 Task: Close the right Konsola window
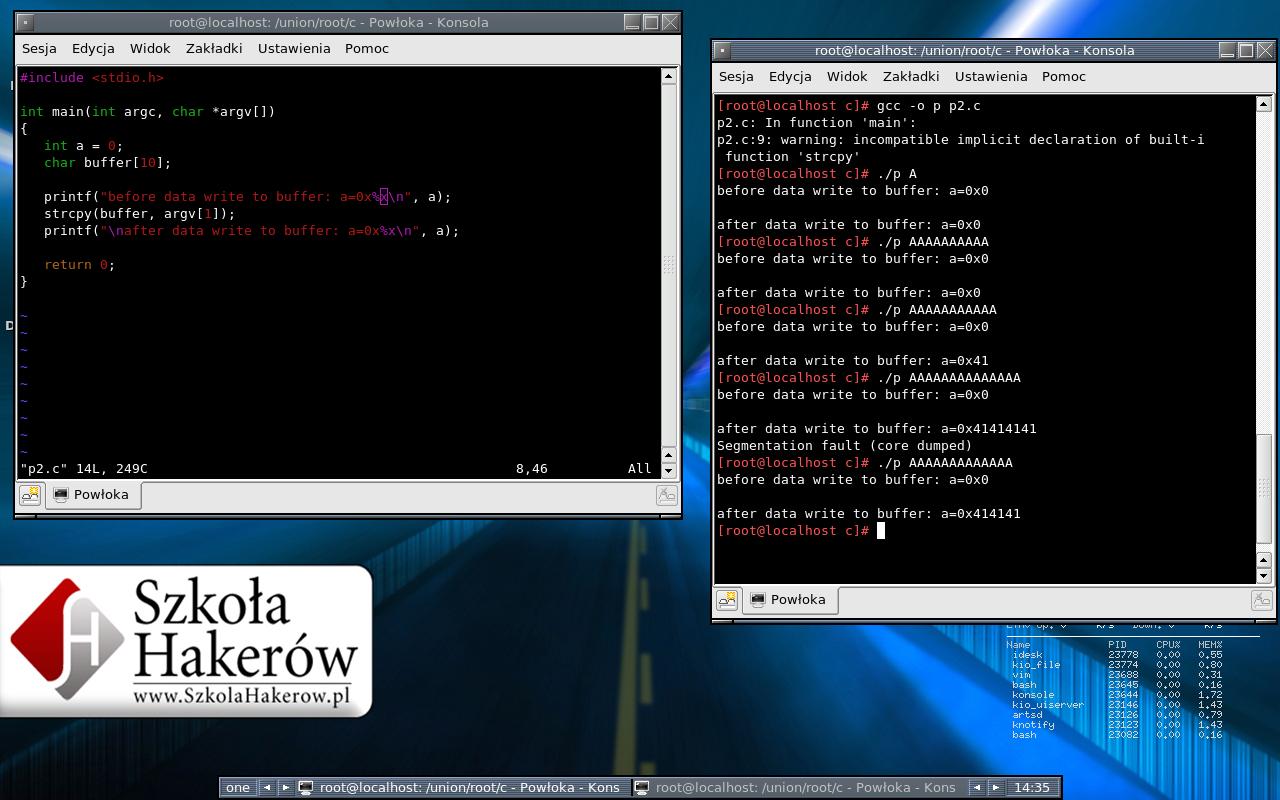1265,50
